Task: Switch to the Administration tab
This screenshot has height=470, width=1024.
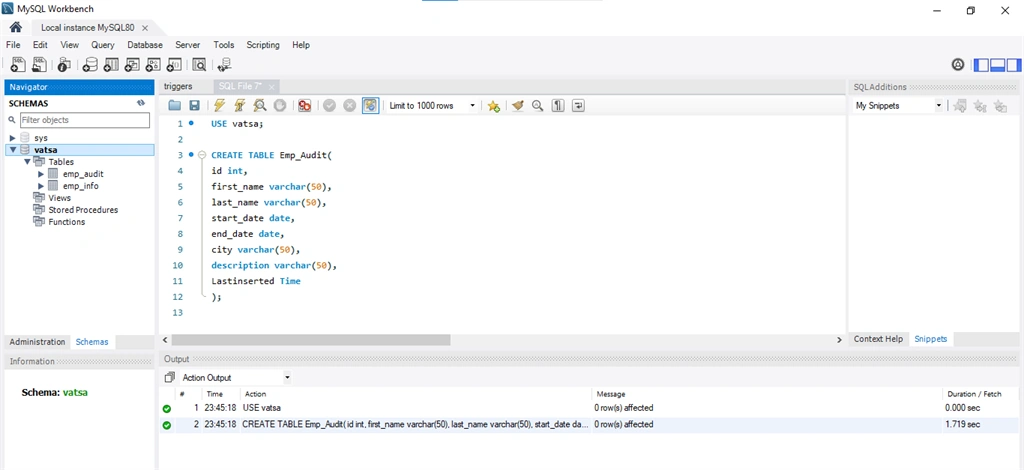Action: tap(37, 342)
